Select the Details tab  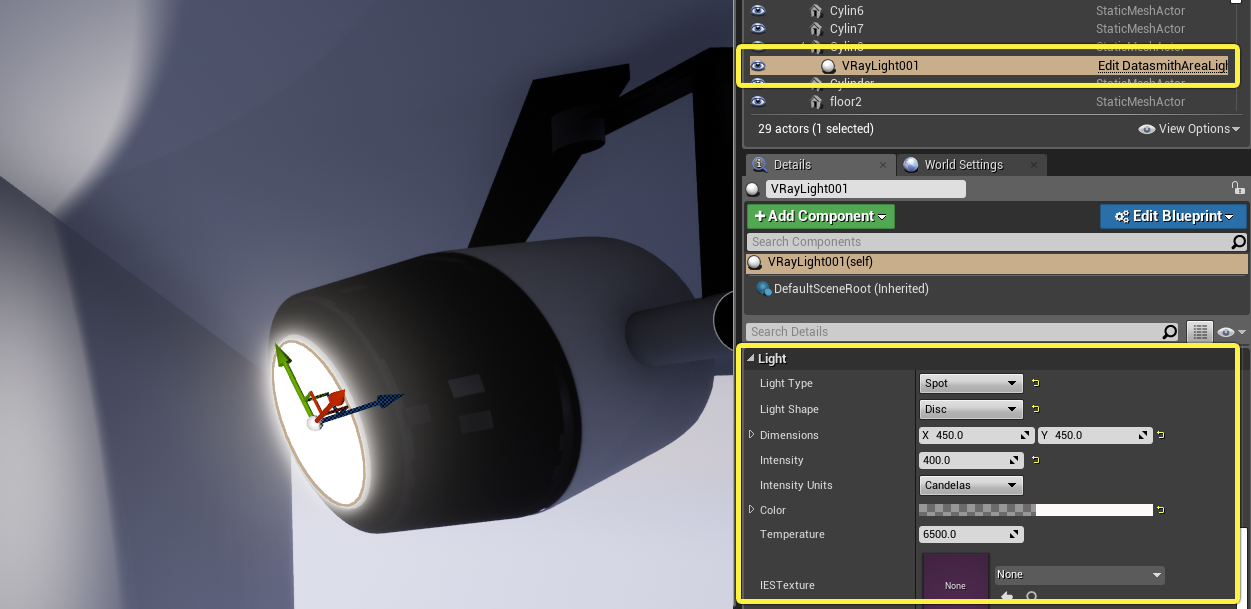(792, 165)
